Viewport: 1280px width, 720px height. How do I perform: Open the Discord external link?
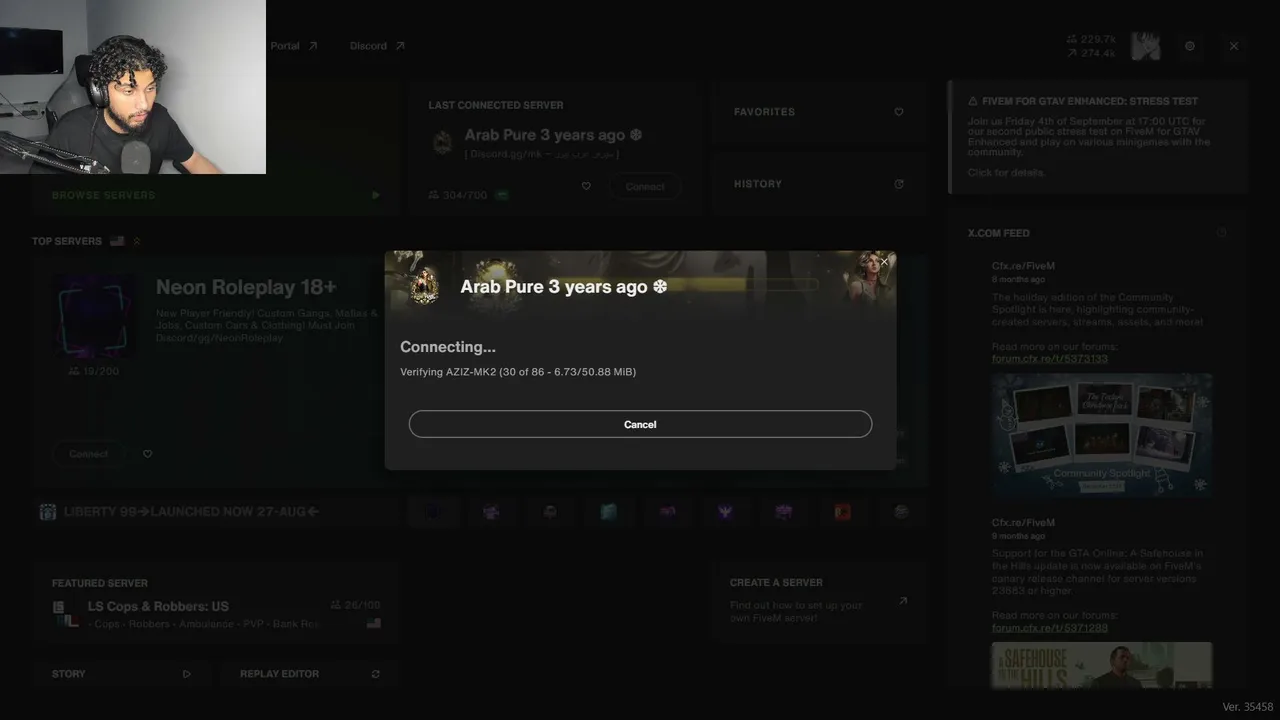378,46
